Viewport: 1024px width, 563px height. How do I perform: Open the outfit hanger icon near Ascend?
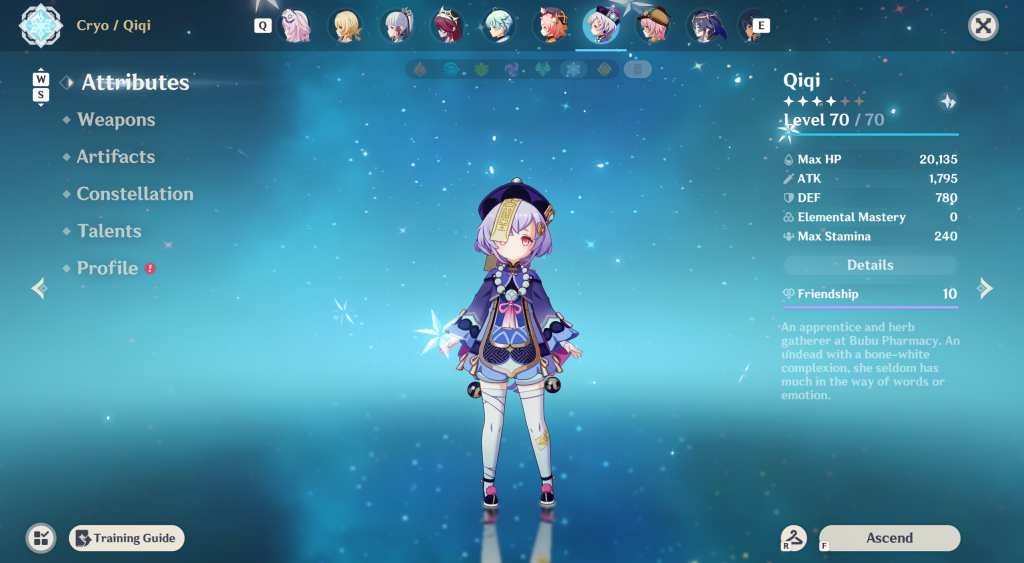pyautogui.click(x=794, y=538)
